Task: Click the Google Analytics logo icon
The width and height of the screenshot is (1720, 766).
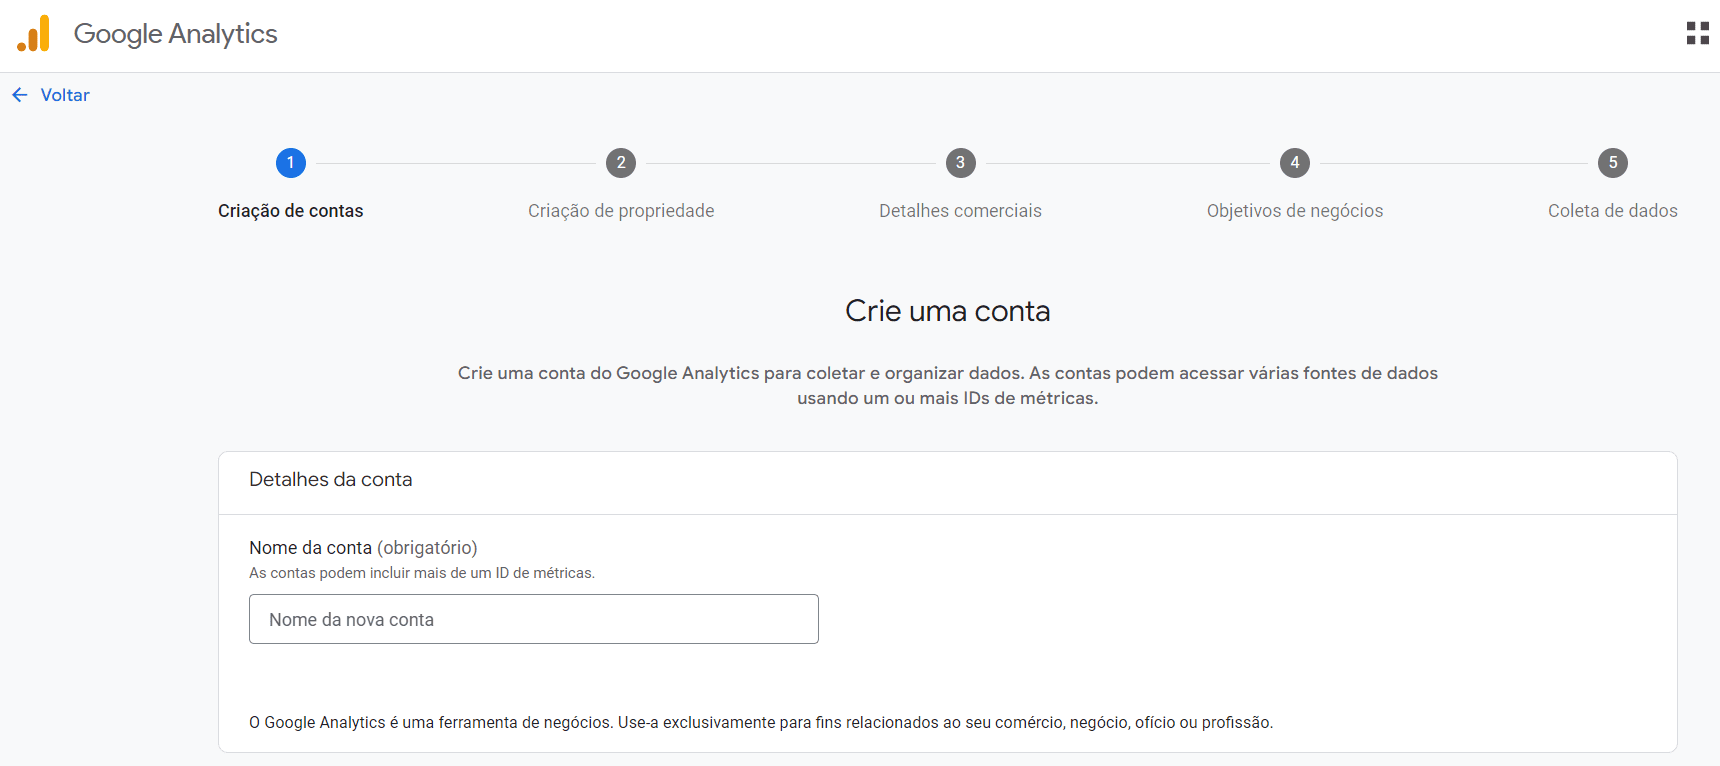Action: click(x=33, y=33)
